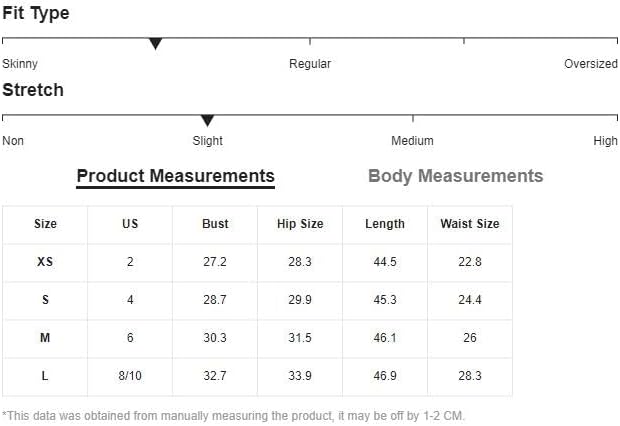Click the US column header

pyautogui.click(x=130, y=224)
